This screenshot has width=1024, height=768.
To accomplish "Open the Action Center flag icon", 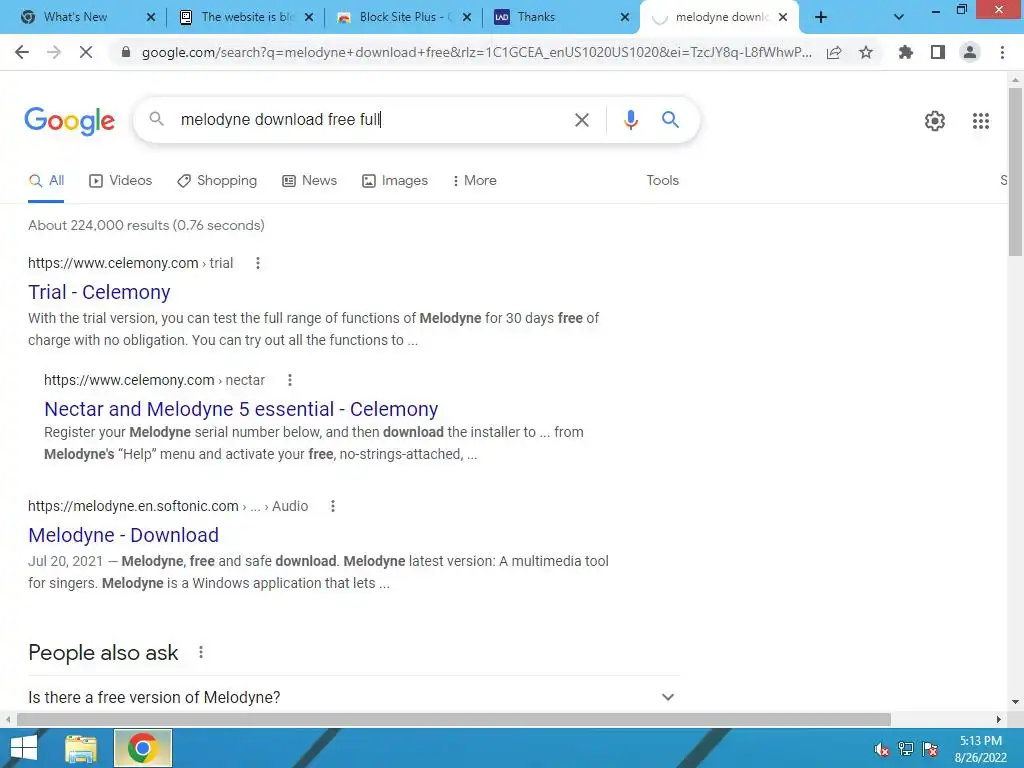I will pos(930,749).
